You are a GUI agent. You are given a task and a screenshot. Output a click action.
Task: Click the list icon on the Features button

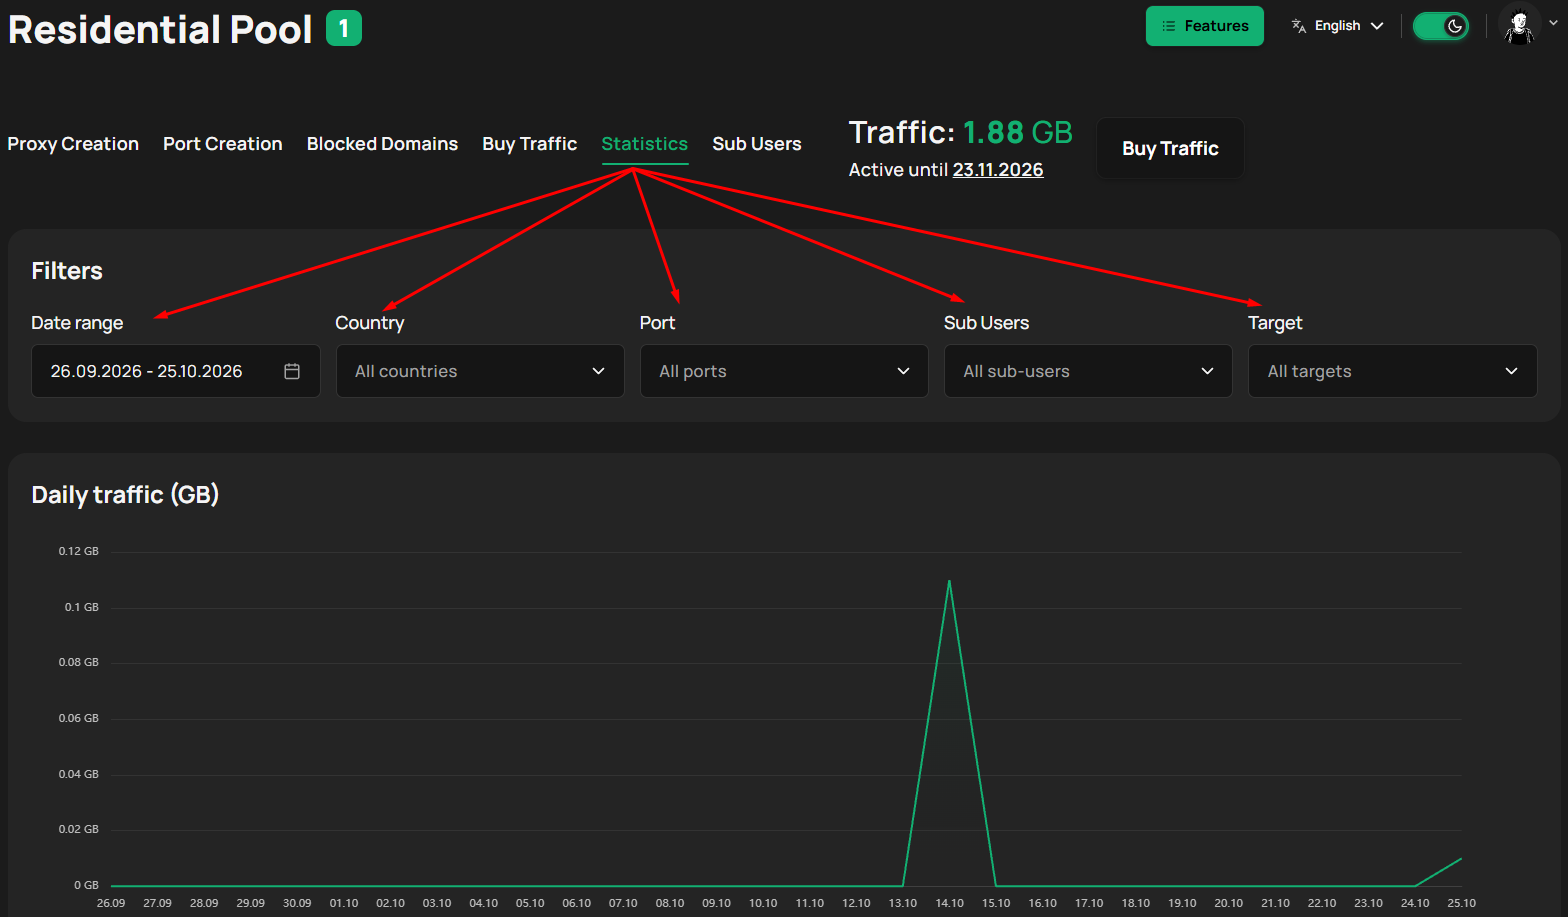[x=1168, y=26]
